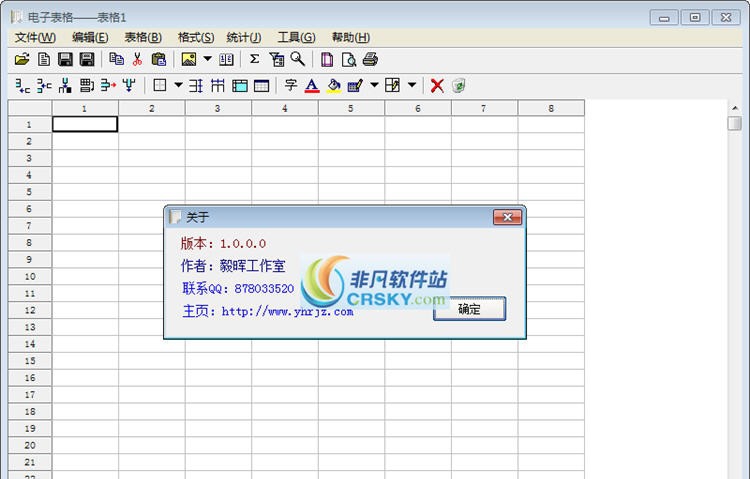Open the 文件(W) menu
This screenshot has height=479, width=750.
35,37
